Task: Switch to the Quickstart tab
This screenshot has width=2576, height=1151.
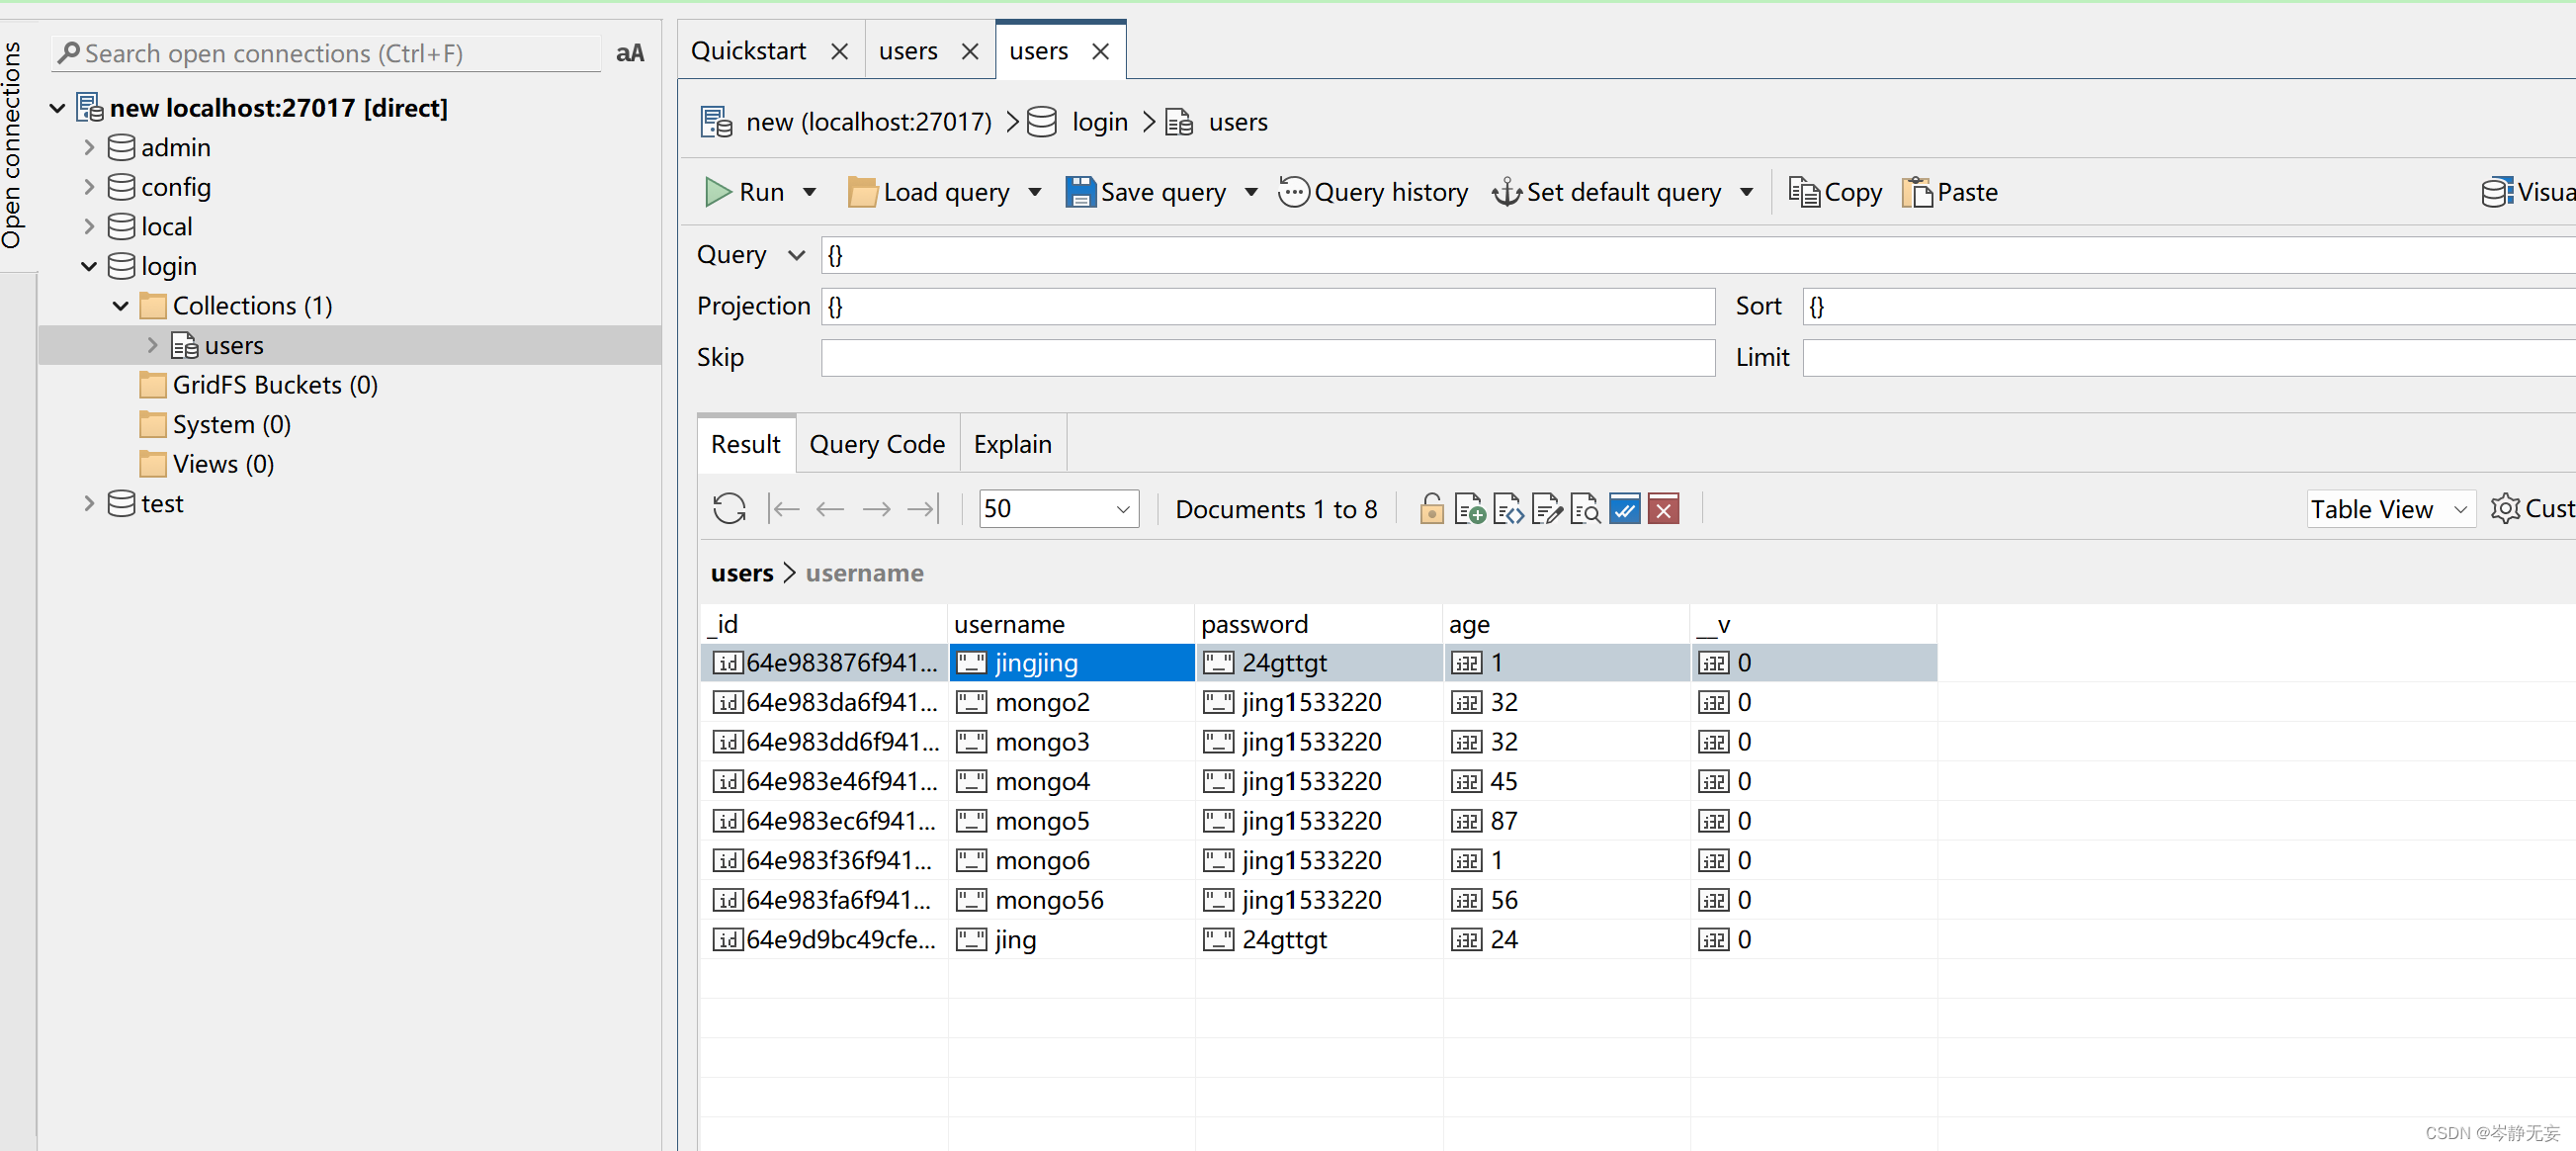Action: [x=748, y=51]
